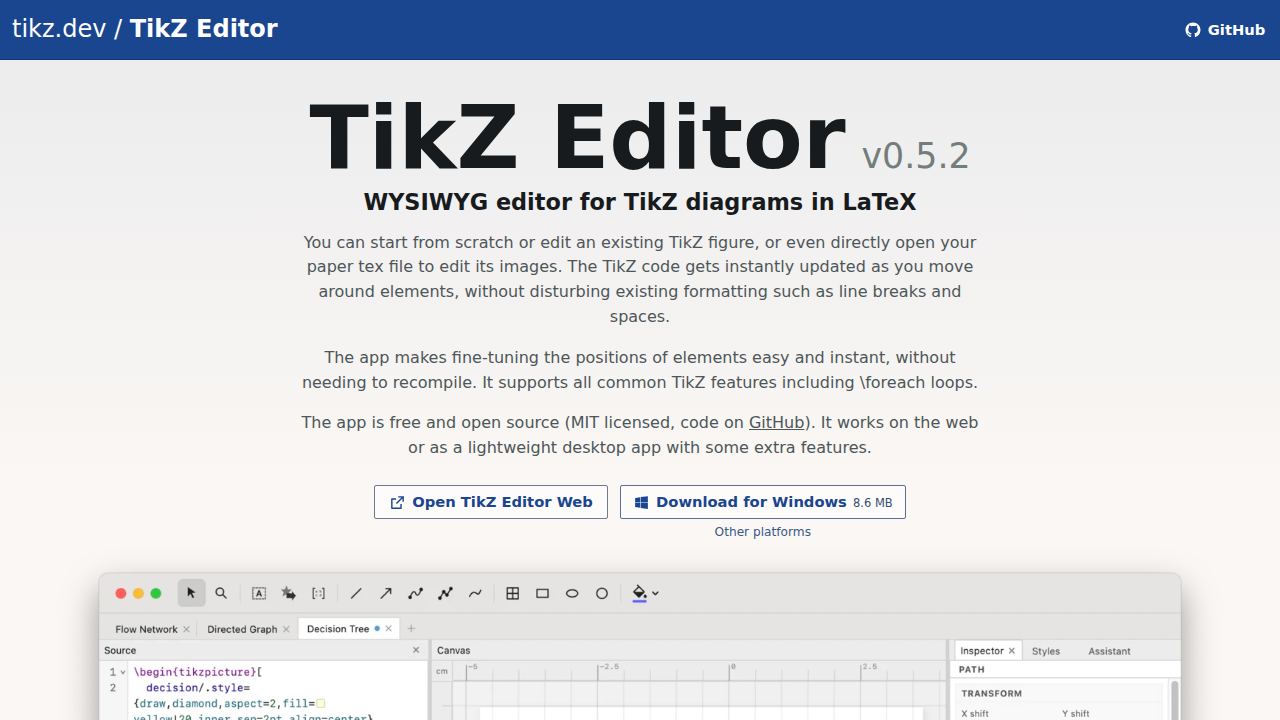Select the text node tool
1280x720 pixels.
259,593
